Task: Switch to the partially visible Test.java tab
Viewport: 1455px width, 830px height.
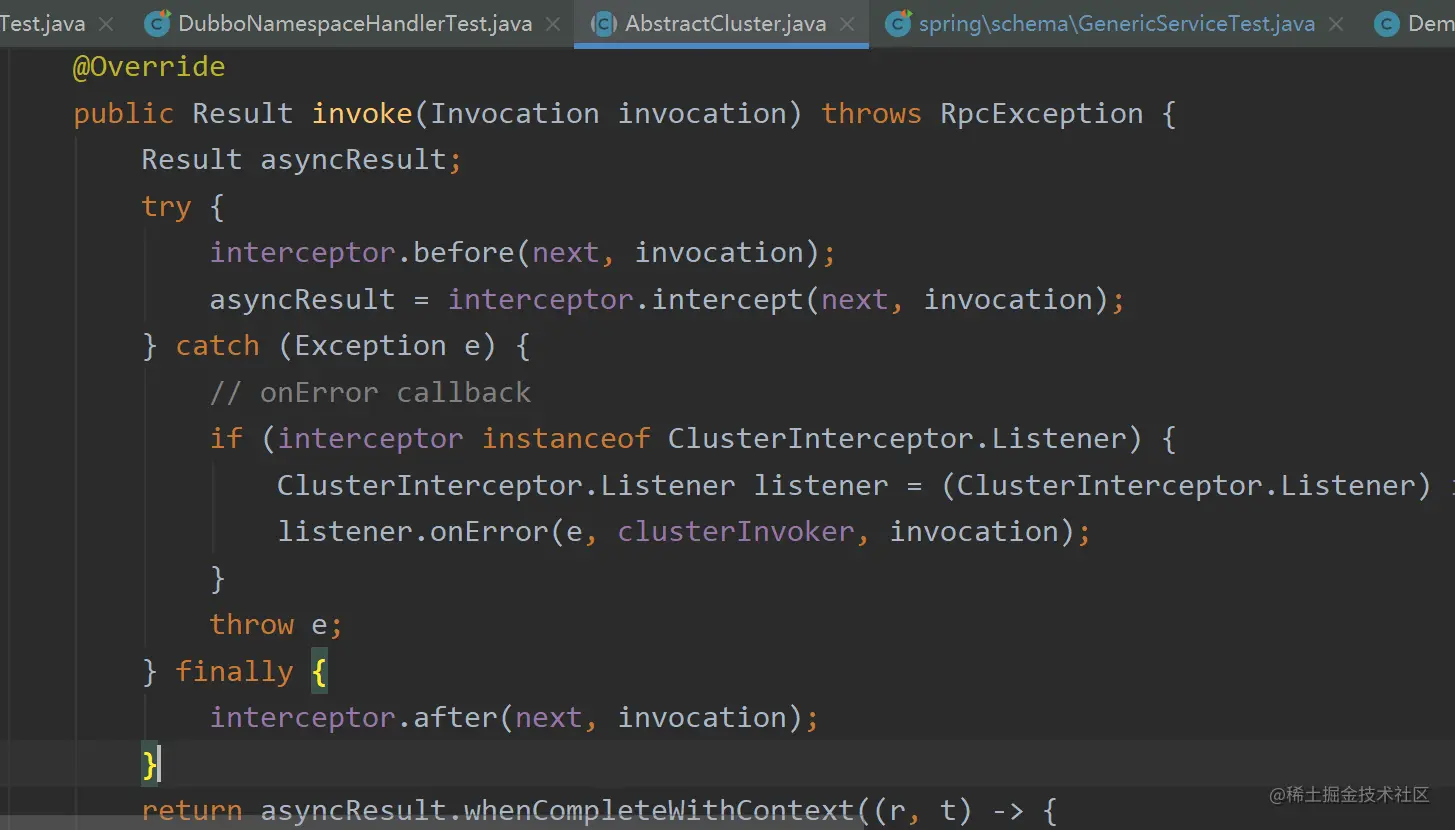Action: tap(42, 23)
